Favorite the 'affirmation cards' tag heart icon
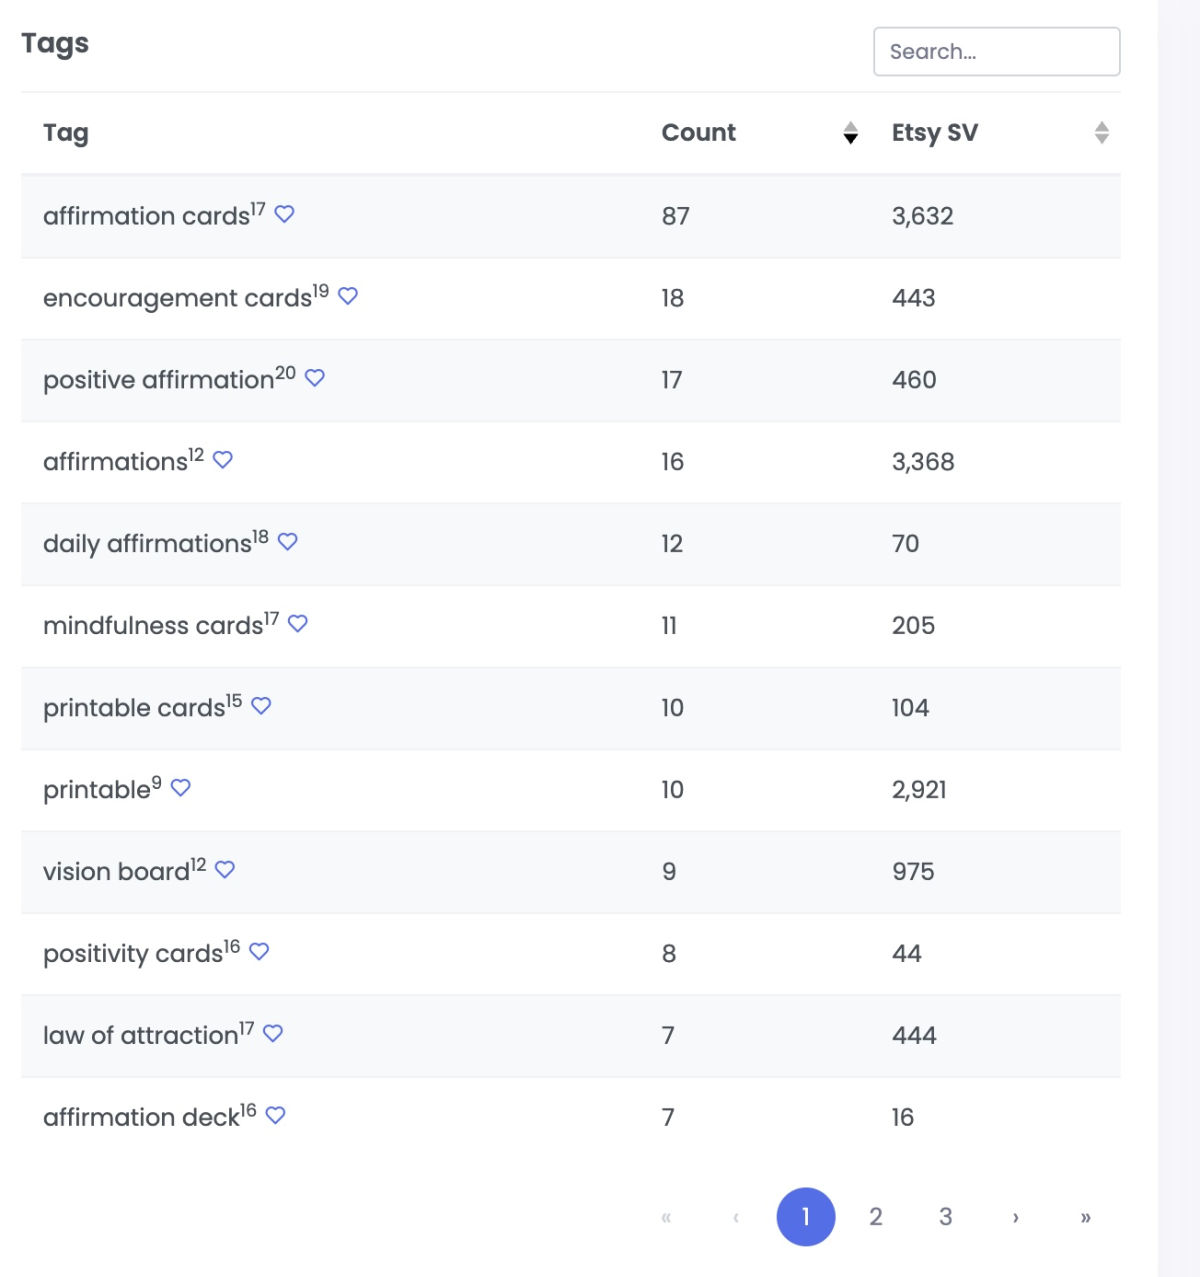The height and width of the screenshot is (1277, 1200). click(284, 214)
